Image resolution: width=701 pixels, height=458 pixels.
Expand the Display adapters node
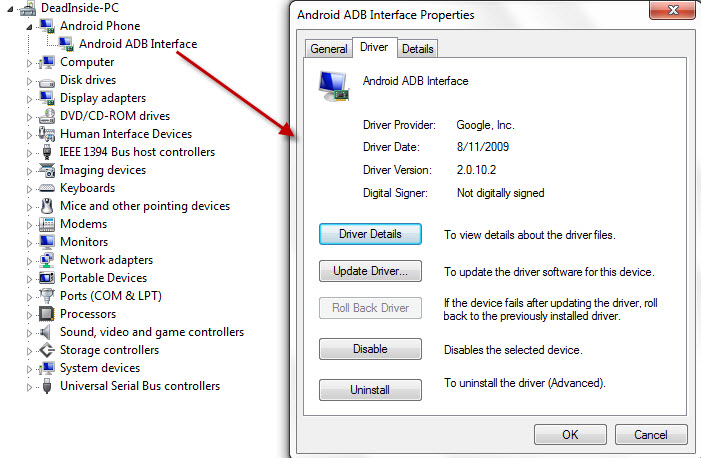(30, 99)
